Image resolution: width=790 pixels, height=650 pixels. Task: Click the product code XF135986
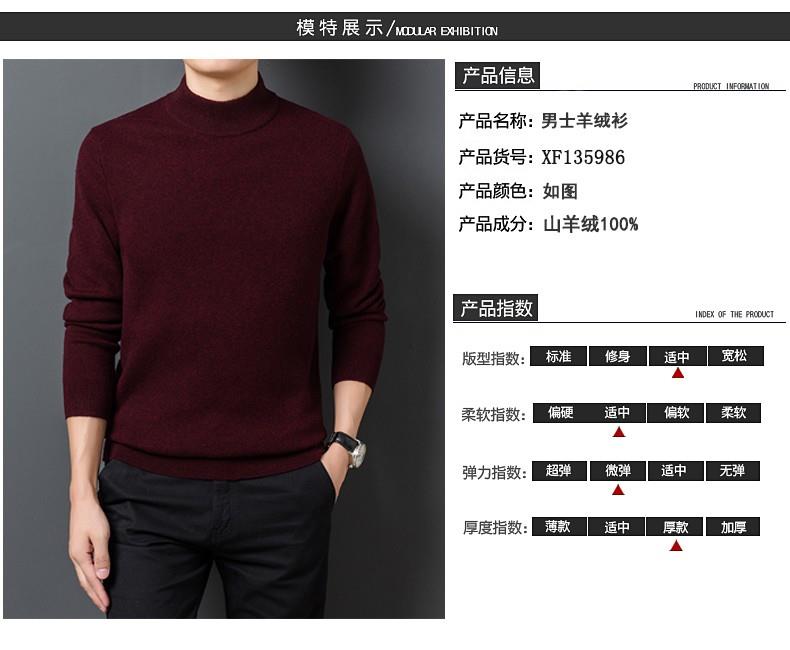point(583,157)
